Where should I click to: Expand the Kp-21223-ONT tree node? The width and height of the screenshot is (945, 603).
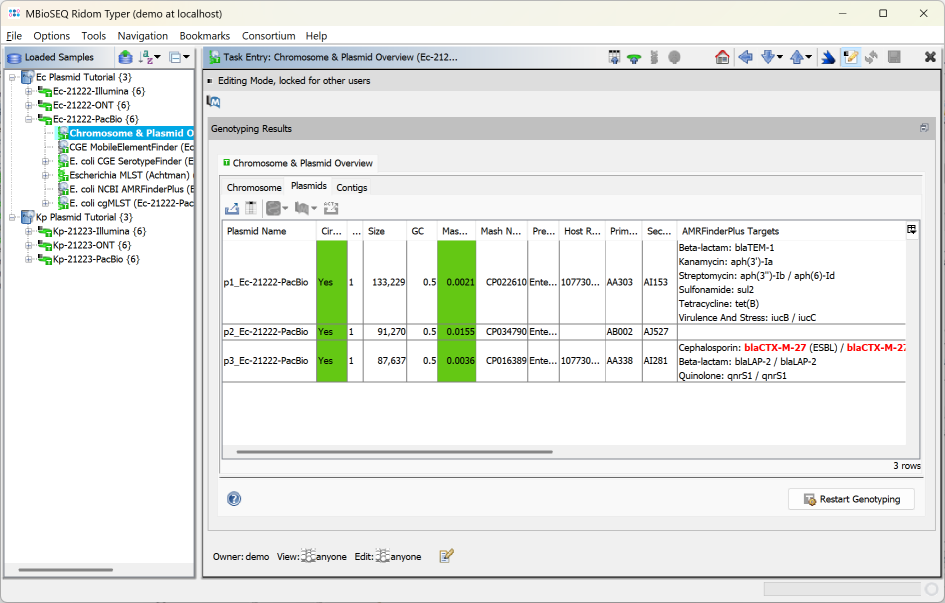pos(28,245)
